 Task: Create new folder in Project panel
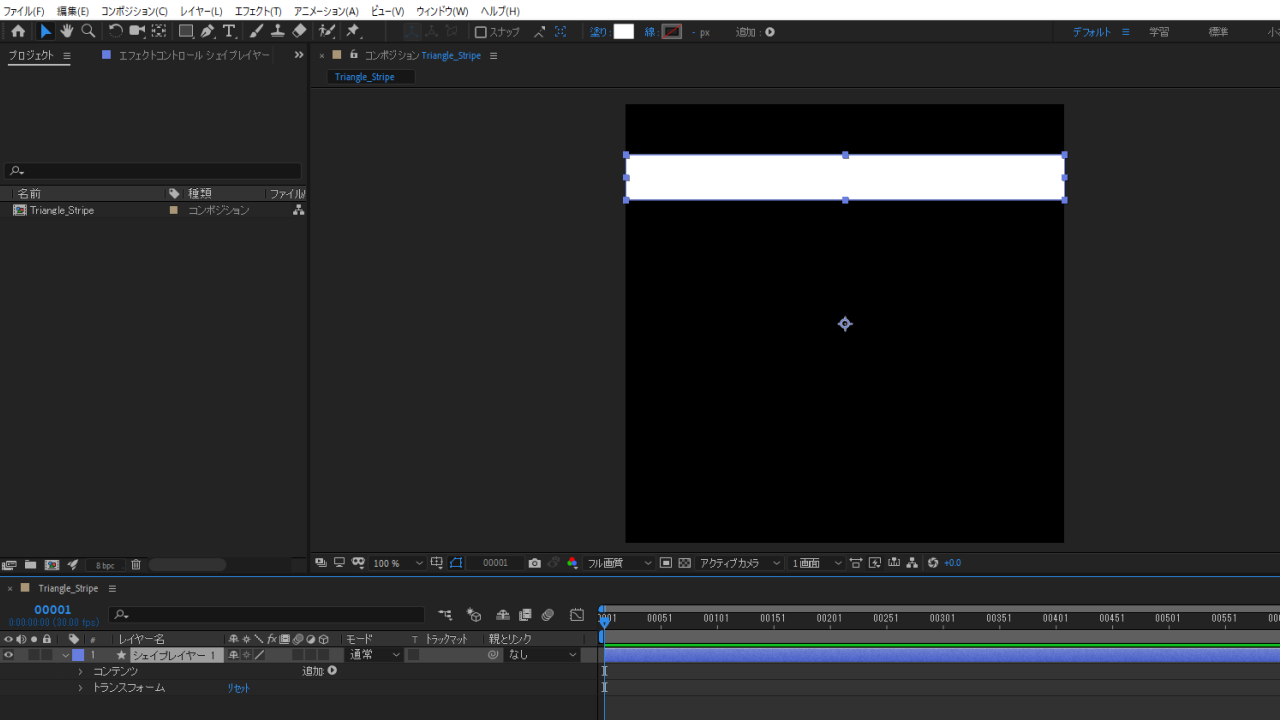[31, 565]
